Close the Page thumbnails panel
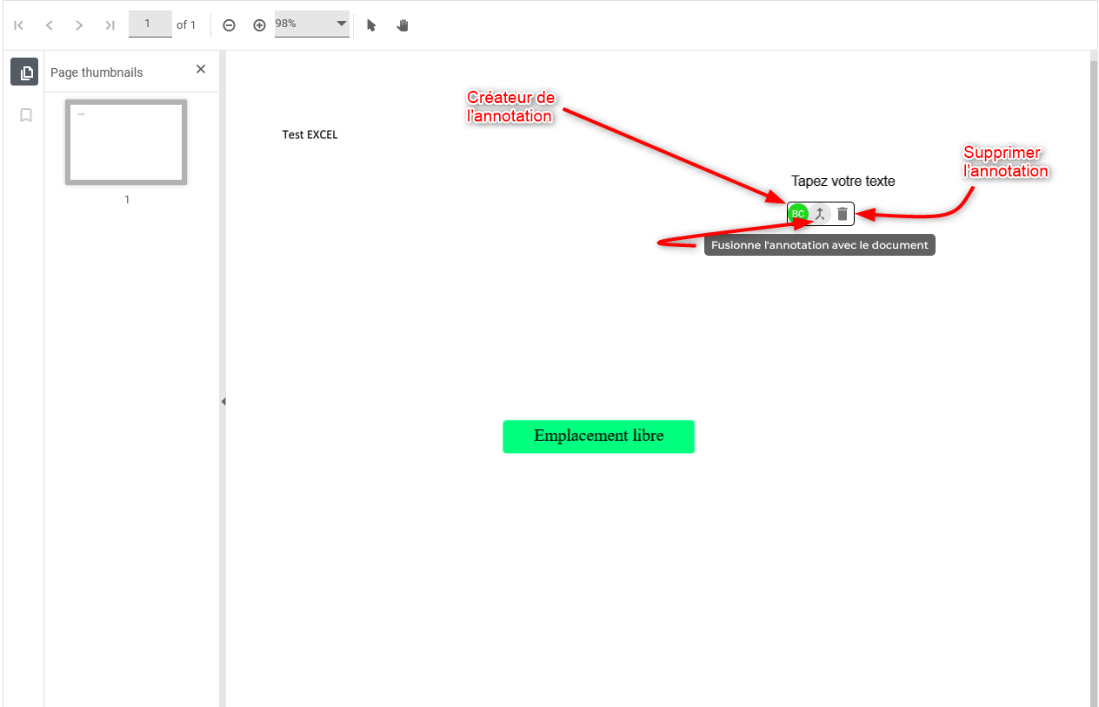Image resolution: width=1099 pixels, height=707 pixels. pos(201,69)
